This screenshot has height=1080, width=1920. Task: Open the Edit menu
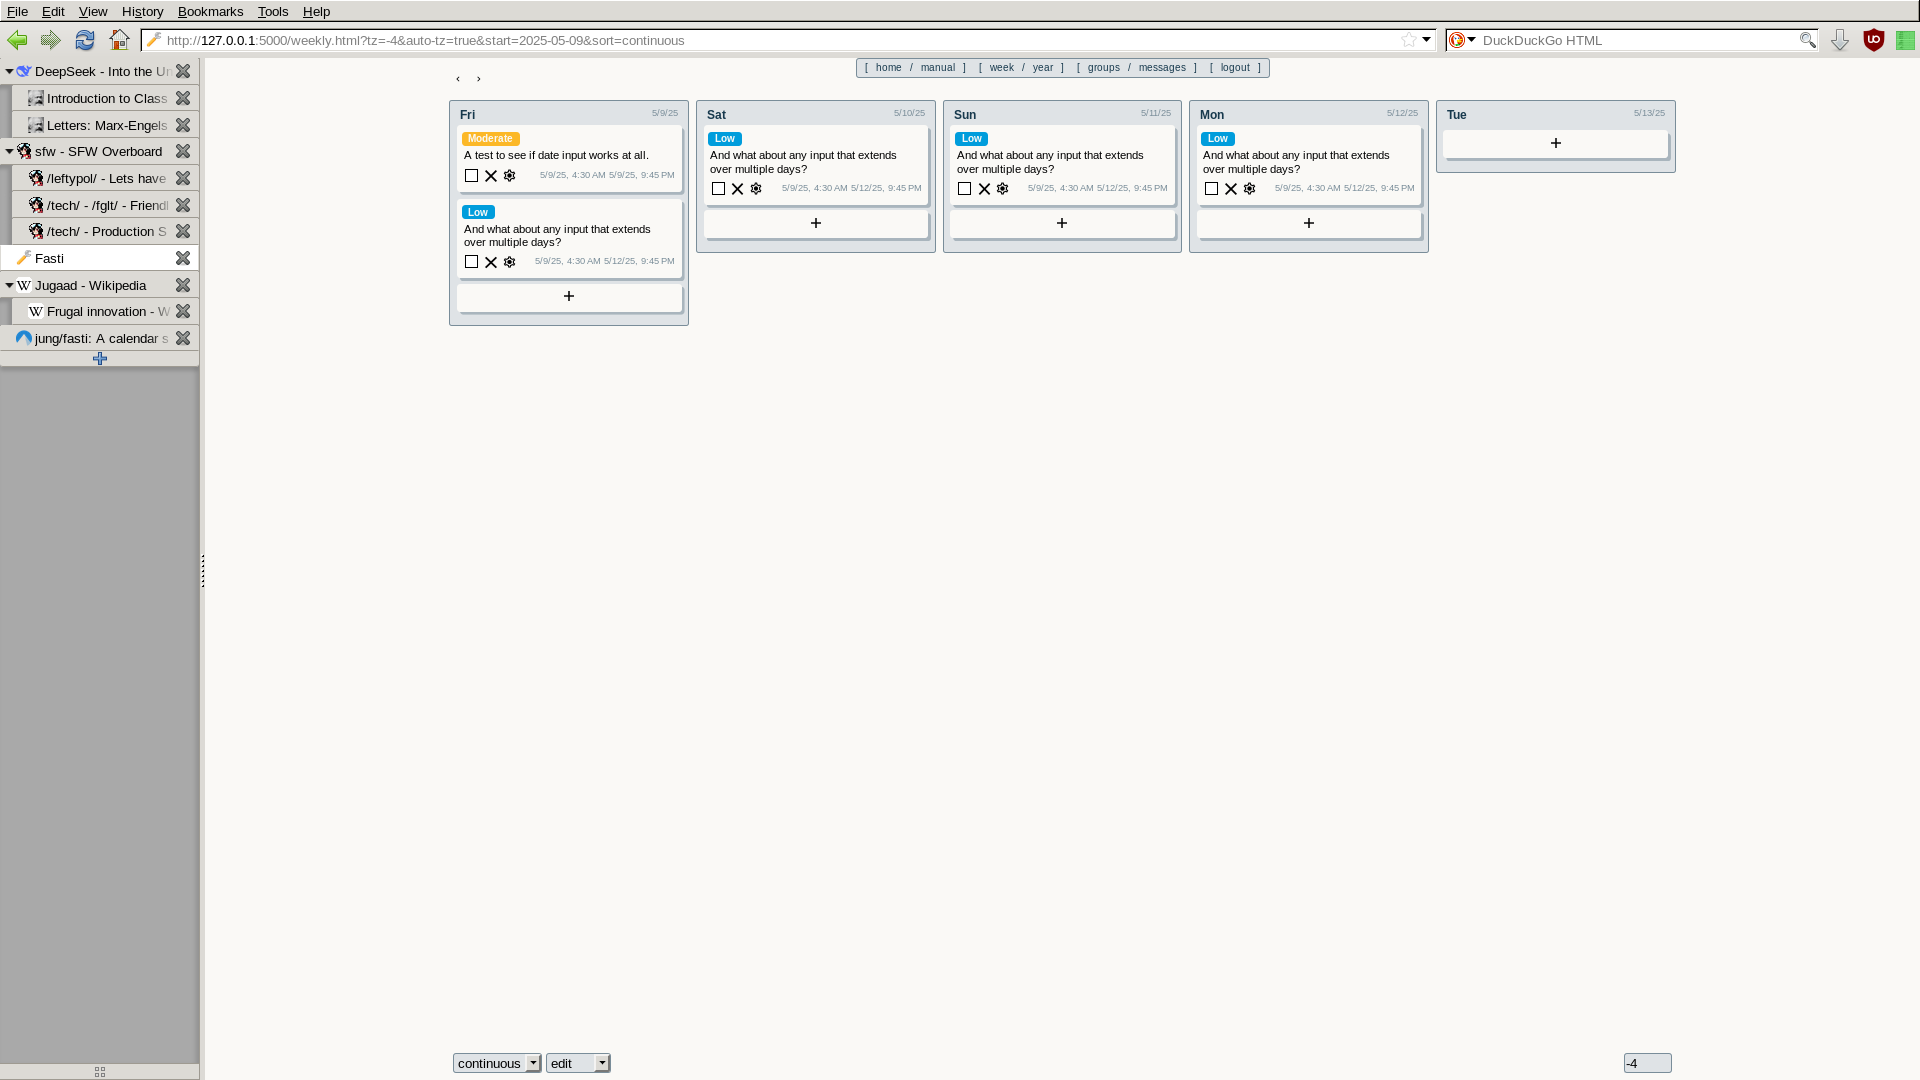(x=53, y=11)
